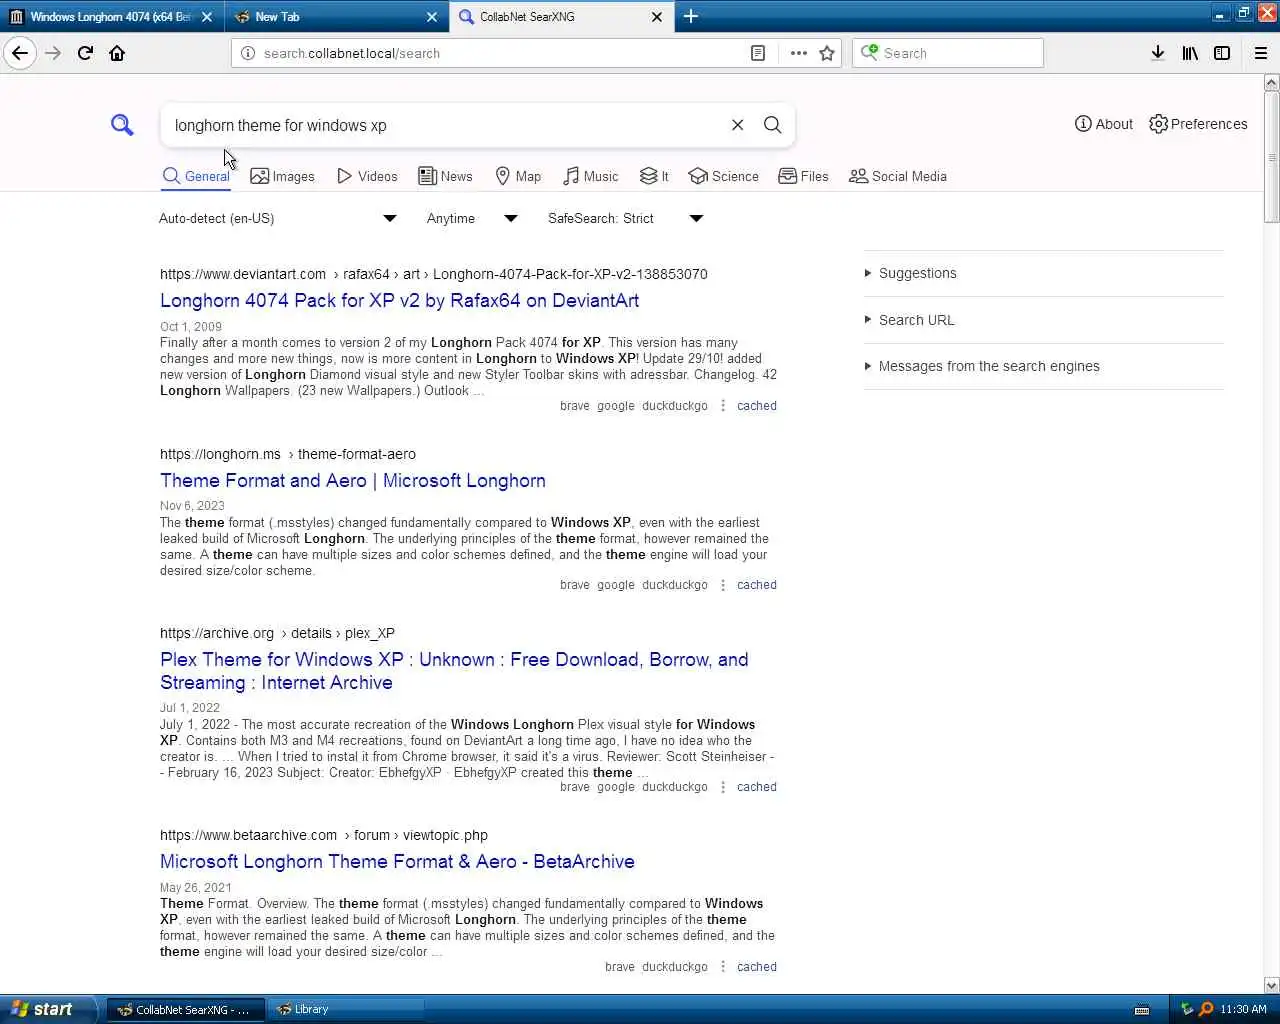Open the browser home page
Image resolution: width=1280 pixels, height=1024 pixels.
pyautogui.click(x=117, y=53)
